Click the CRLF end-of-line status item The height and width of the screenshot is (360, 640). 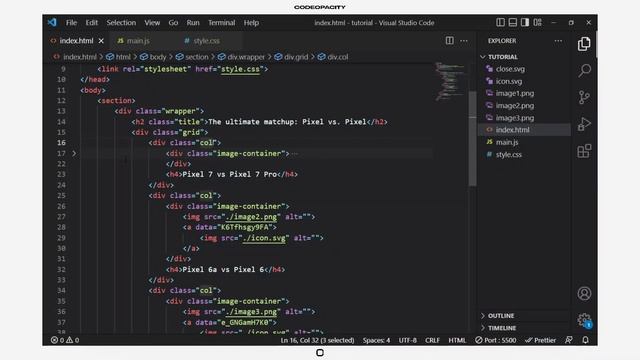click(432, 340)
